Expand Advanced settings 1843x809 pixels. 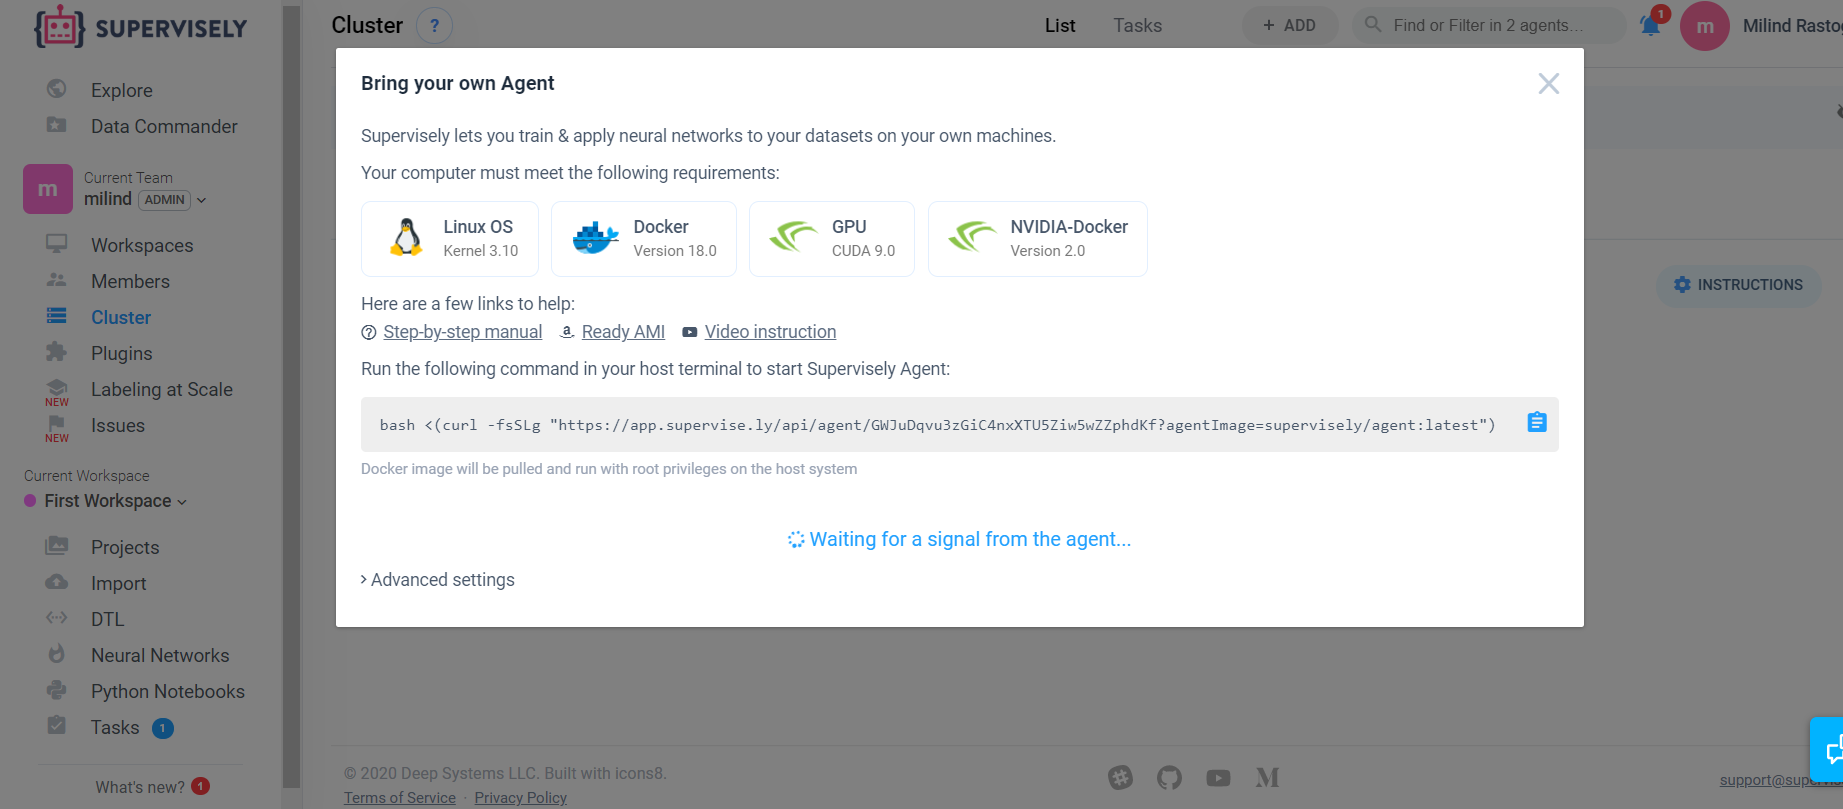438,580
